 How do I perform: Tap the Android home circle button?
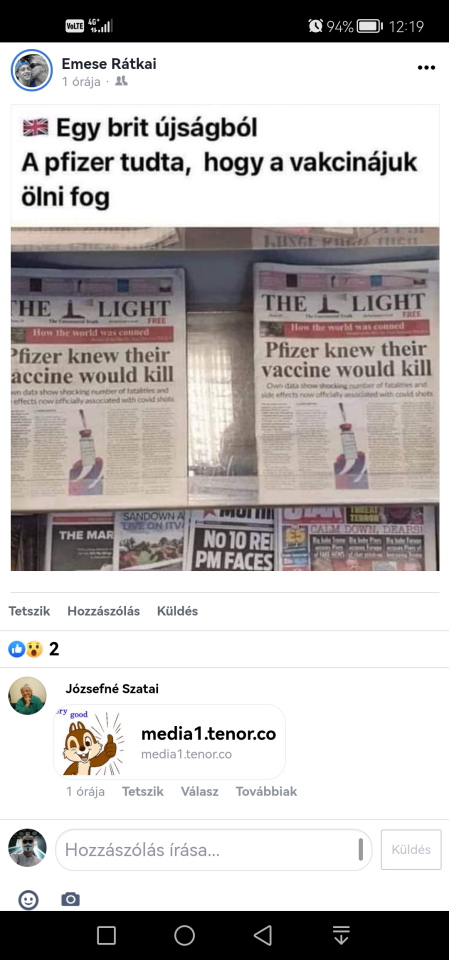[x=184, y=935]
